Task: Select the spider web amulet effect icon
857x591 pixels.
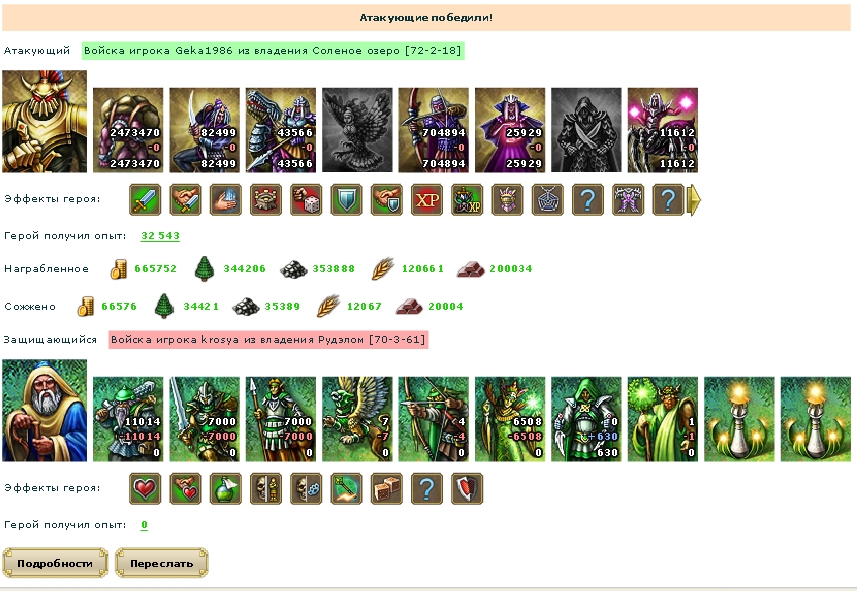Action: [548, 200]
